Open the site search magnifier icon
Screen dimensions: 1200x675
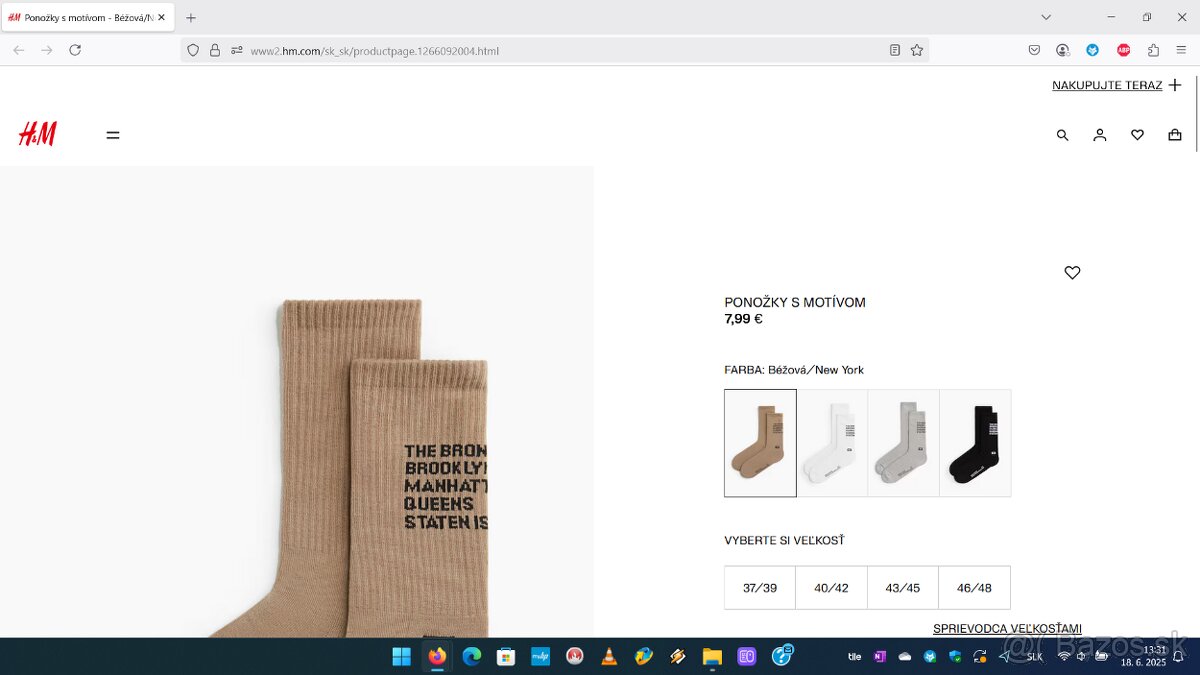[x=1062, y=135]
